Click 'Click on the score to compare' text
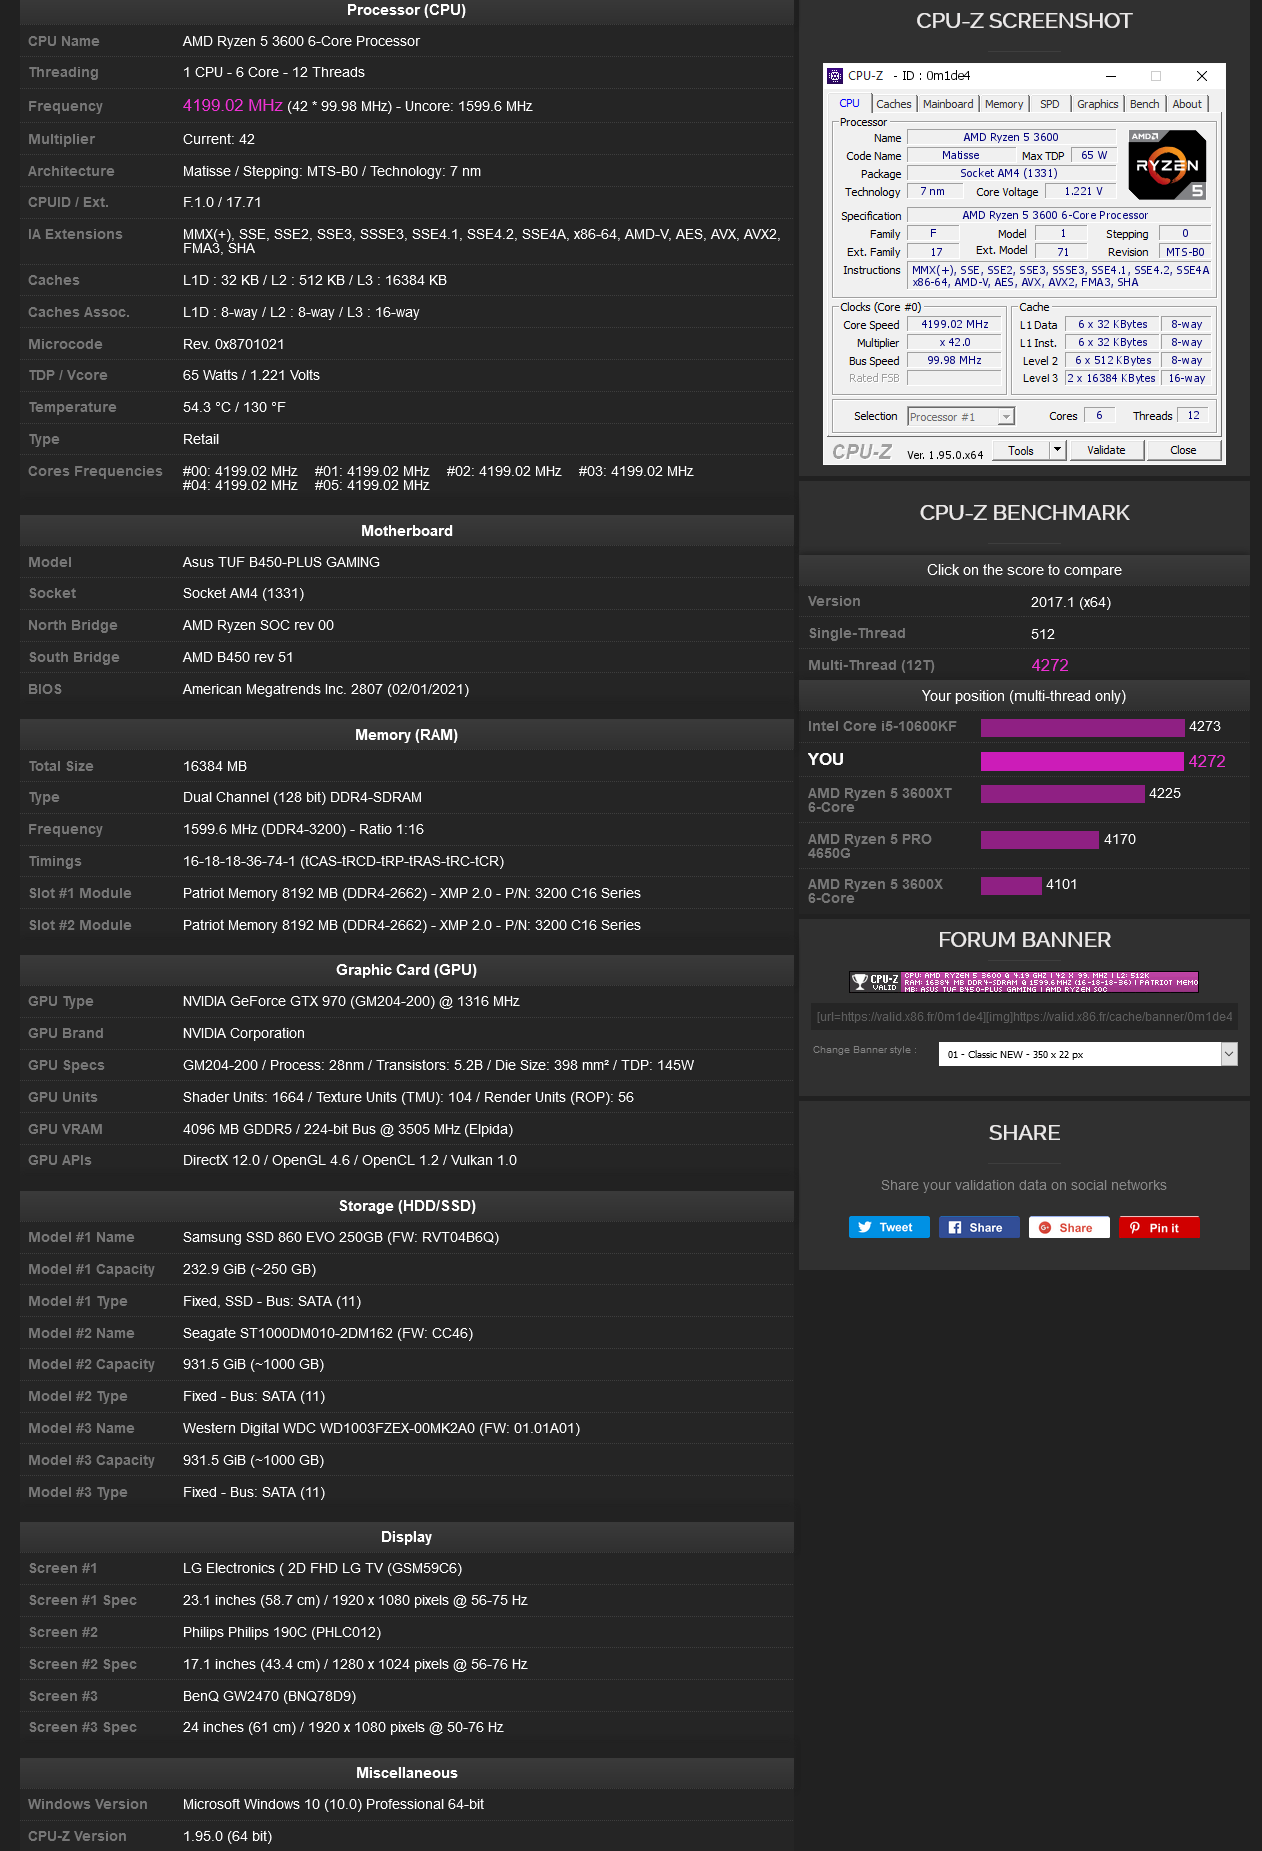The height and width of the screenshot is (1851, 1262). (x=1024, y=570)
